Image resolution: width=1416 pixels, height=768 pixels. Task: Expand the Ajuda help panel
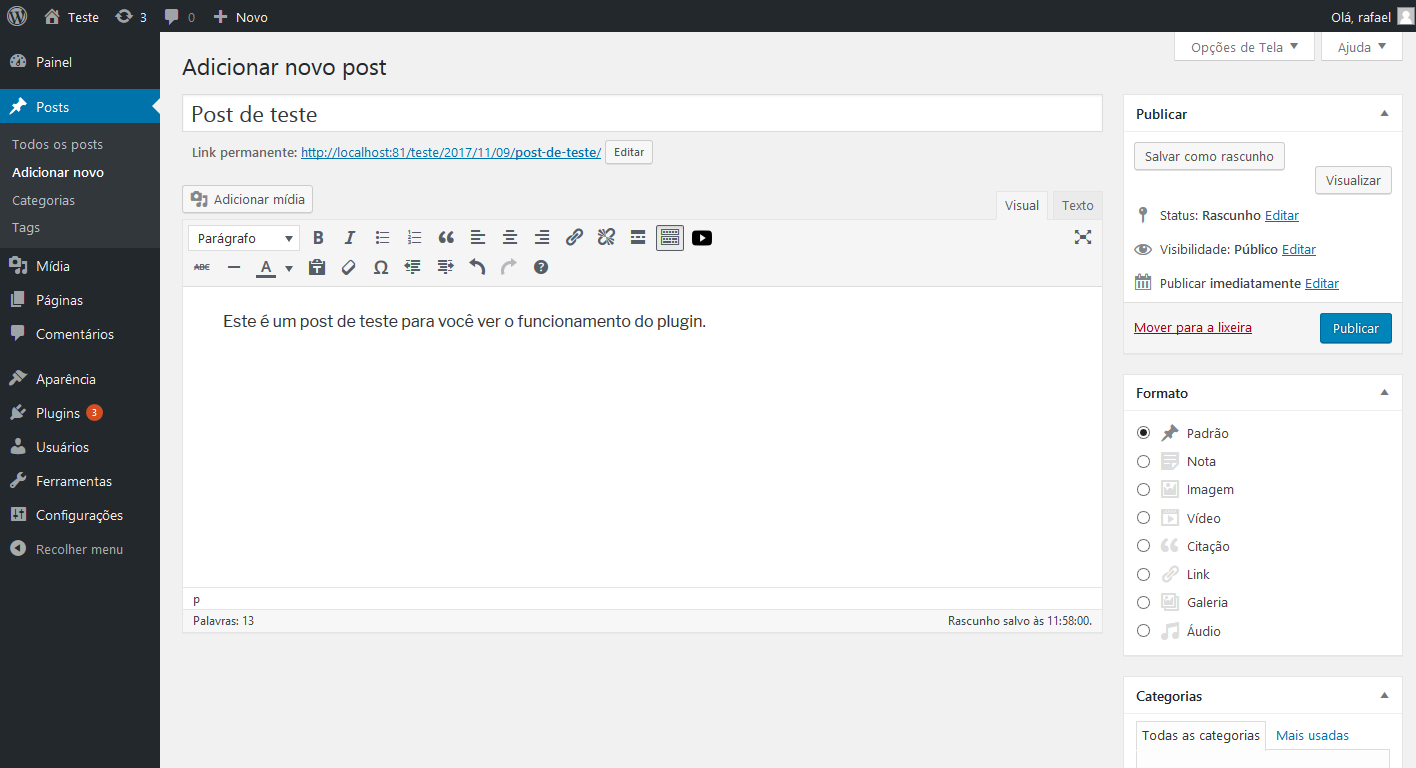pos(1361,46)
